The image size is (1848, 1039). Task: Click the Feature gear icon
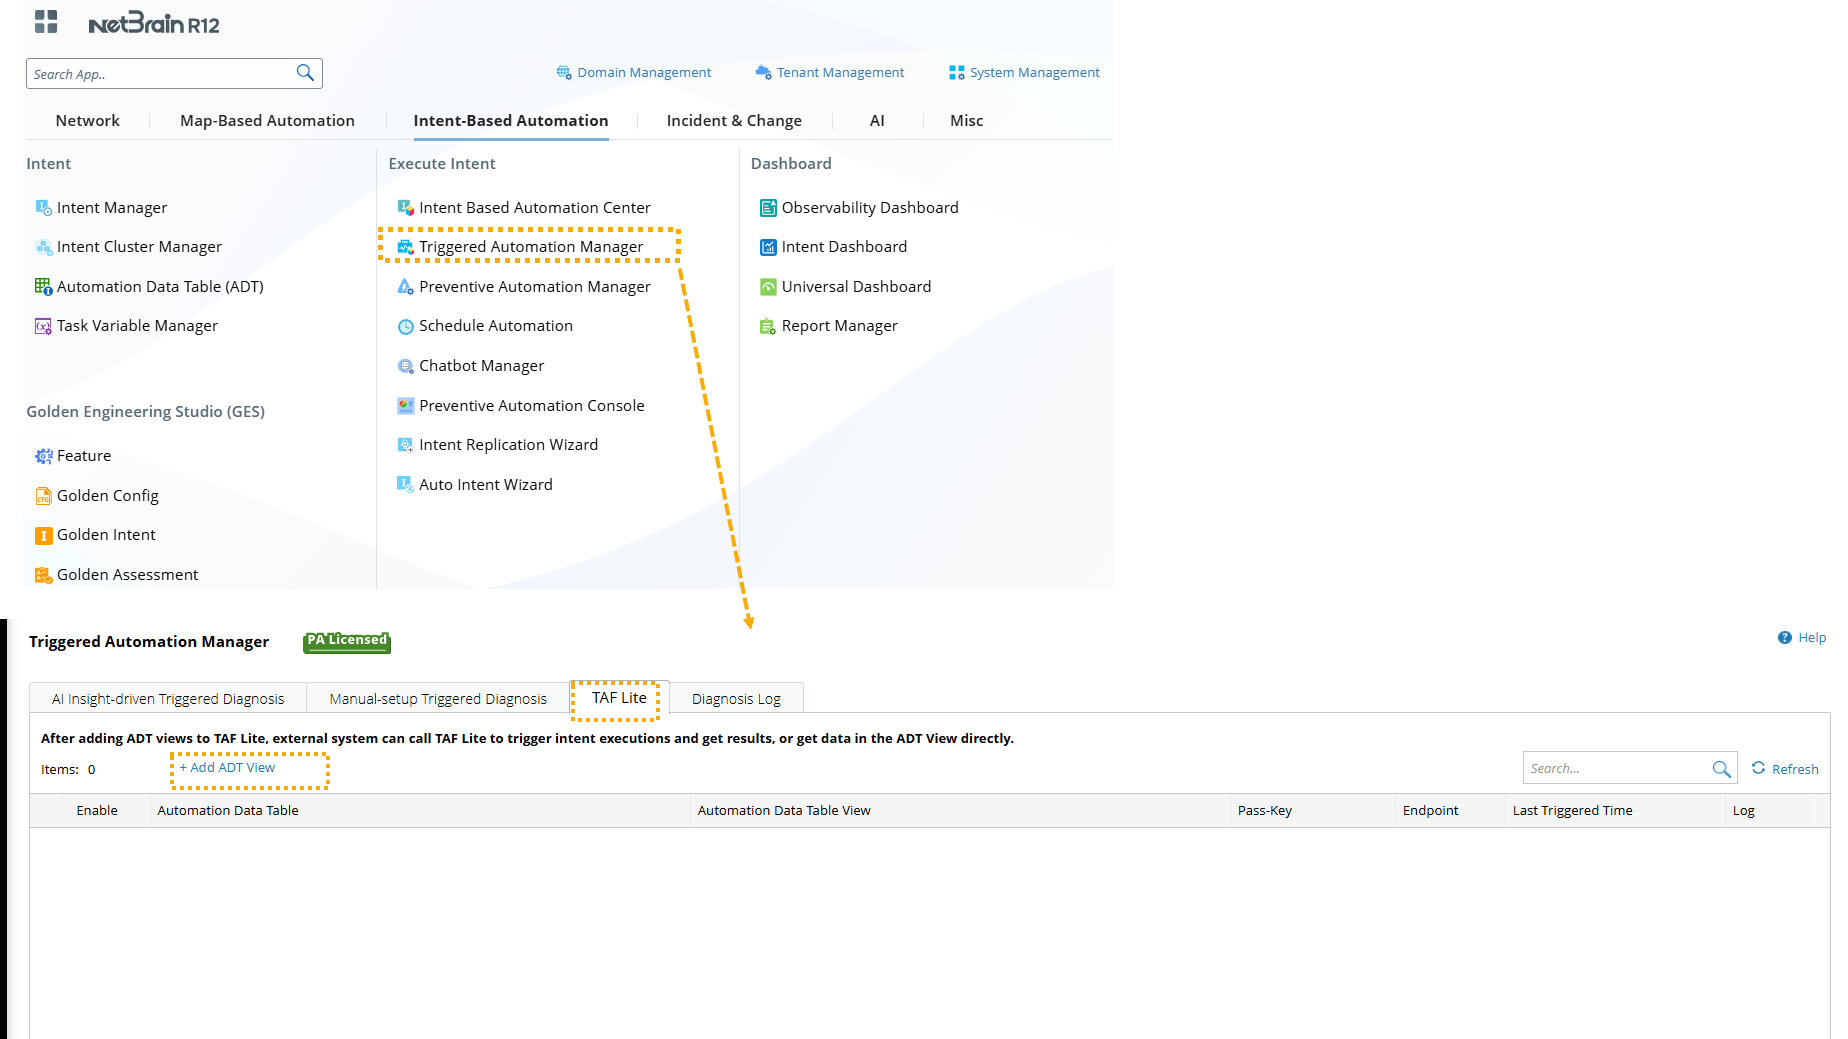pos(44,456)
